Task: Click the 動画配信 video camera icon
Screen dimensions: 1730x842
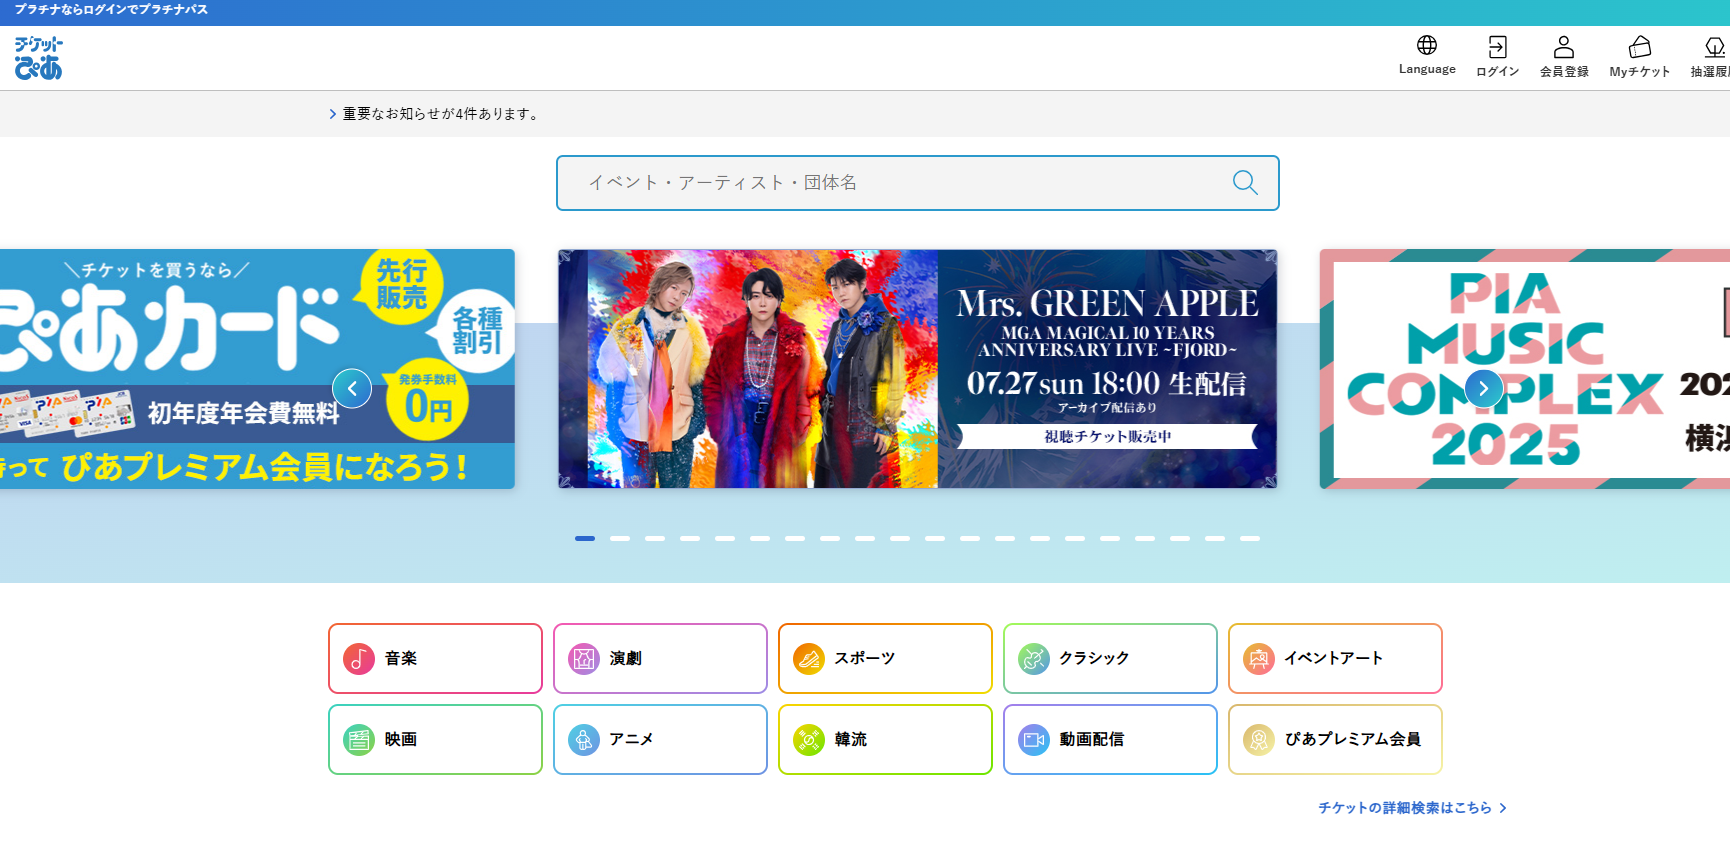Action: tap(1034, 740)
